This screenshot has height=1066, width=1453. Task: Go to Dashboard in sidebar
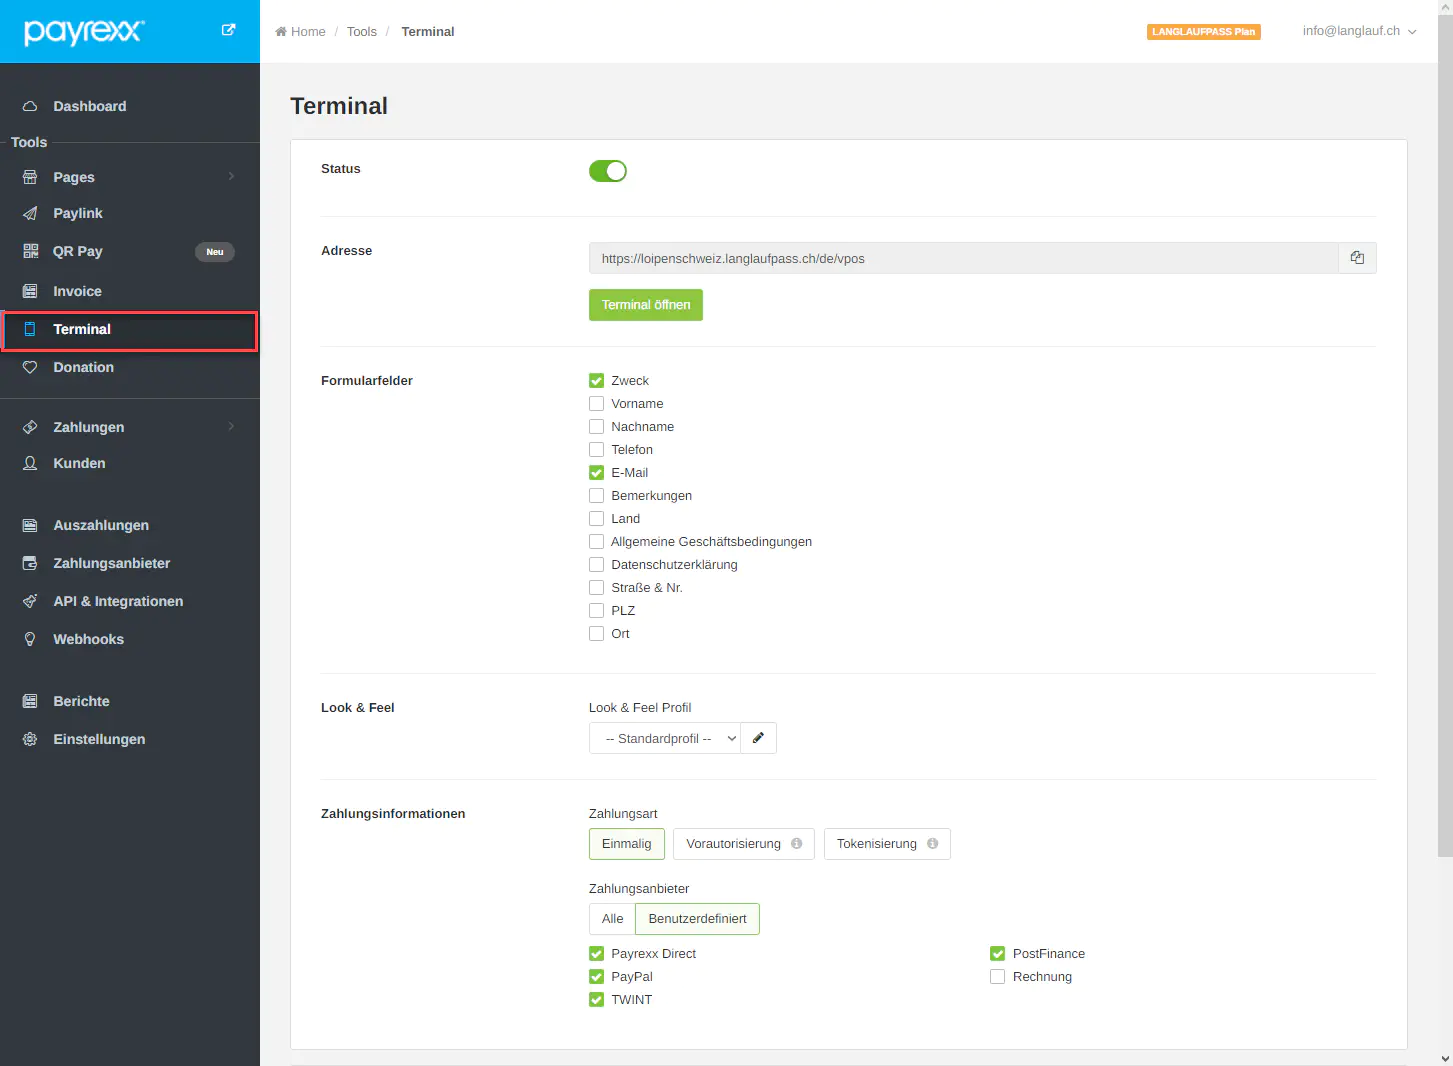89,106
